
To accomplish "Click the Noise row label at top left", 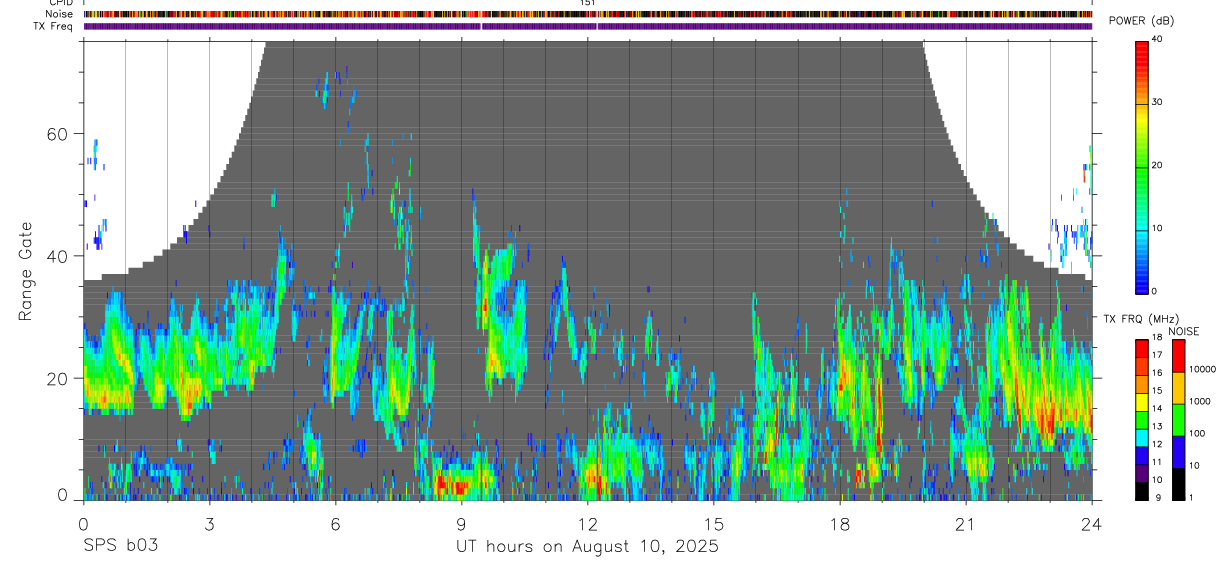I will coord(59,14).
